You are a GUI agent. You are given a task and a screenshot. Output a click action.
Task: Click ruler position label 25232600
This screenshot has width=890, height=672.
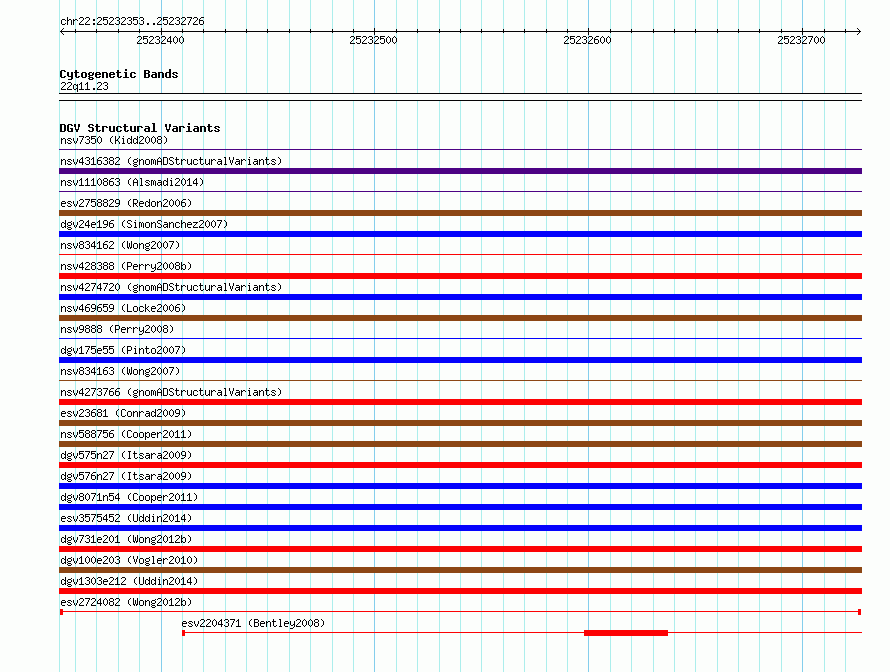tap(587, 40)
